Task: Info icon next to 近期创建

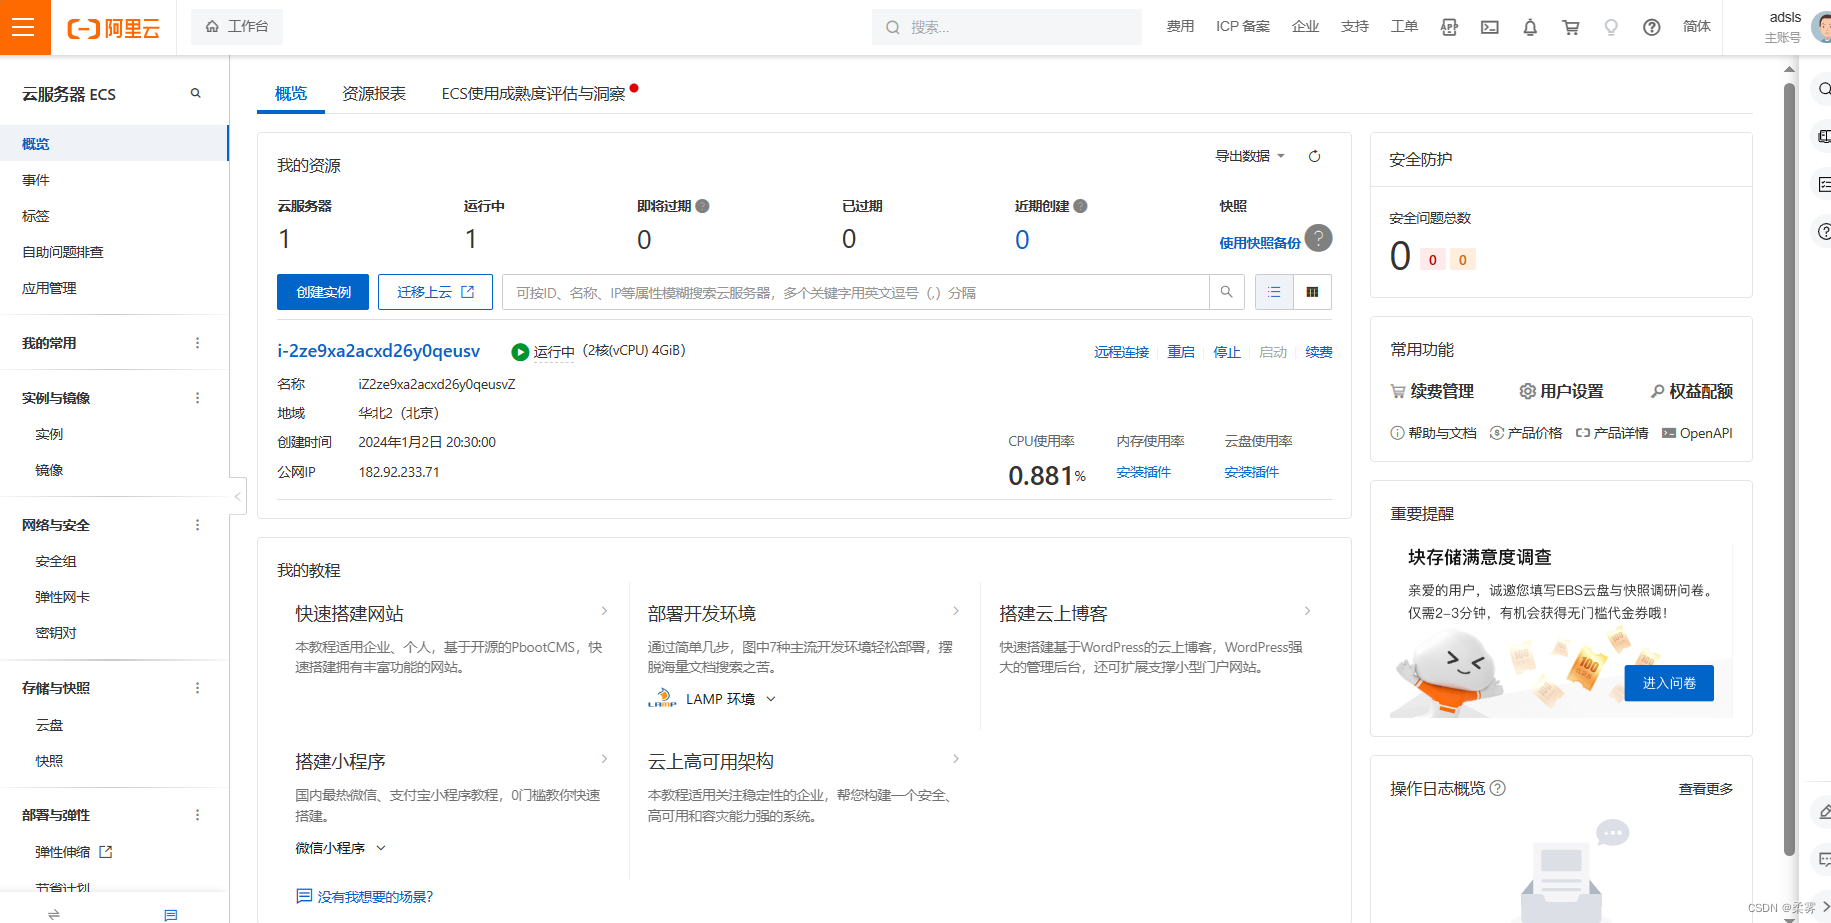Action: (1080, 206)
